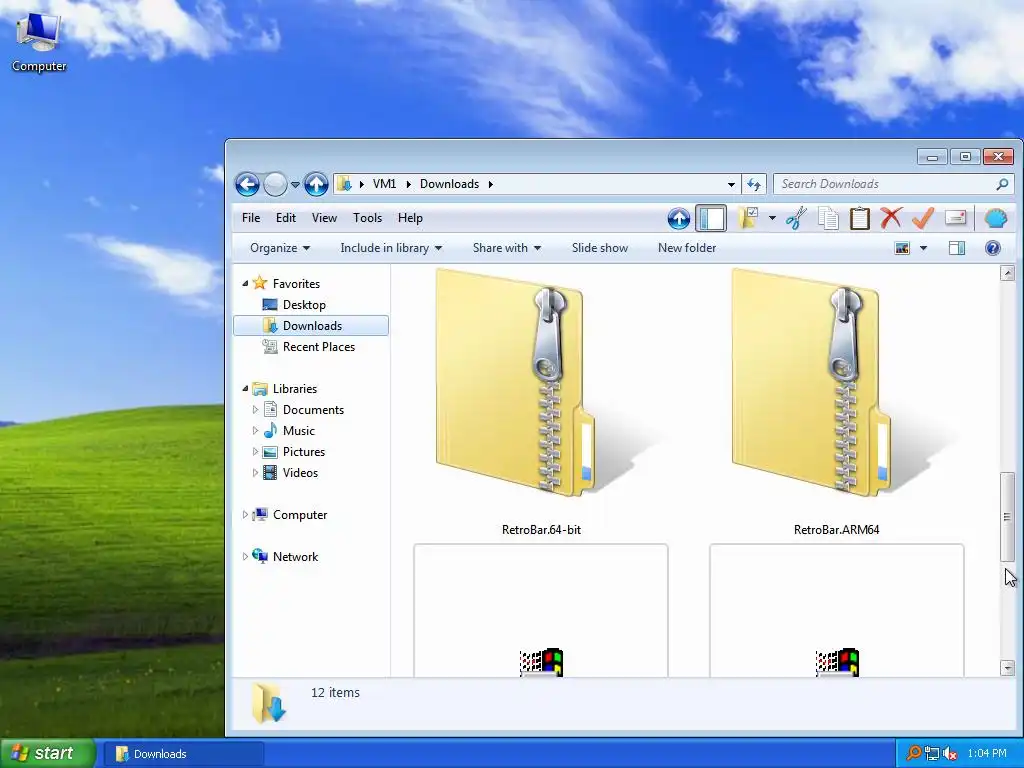Click the orange checkmark Properties icon
The height and width of the screenshot is (768, 1024).
[923, 219]
